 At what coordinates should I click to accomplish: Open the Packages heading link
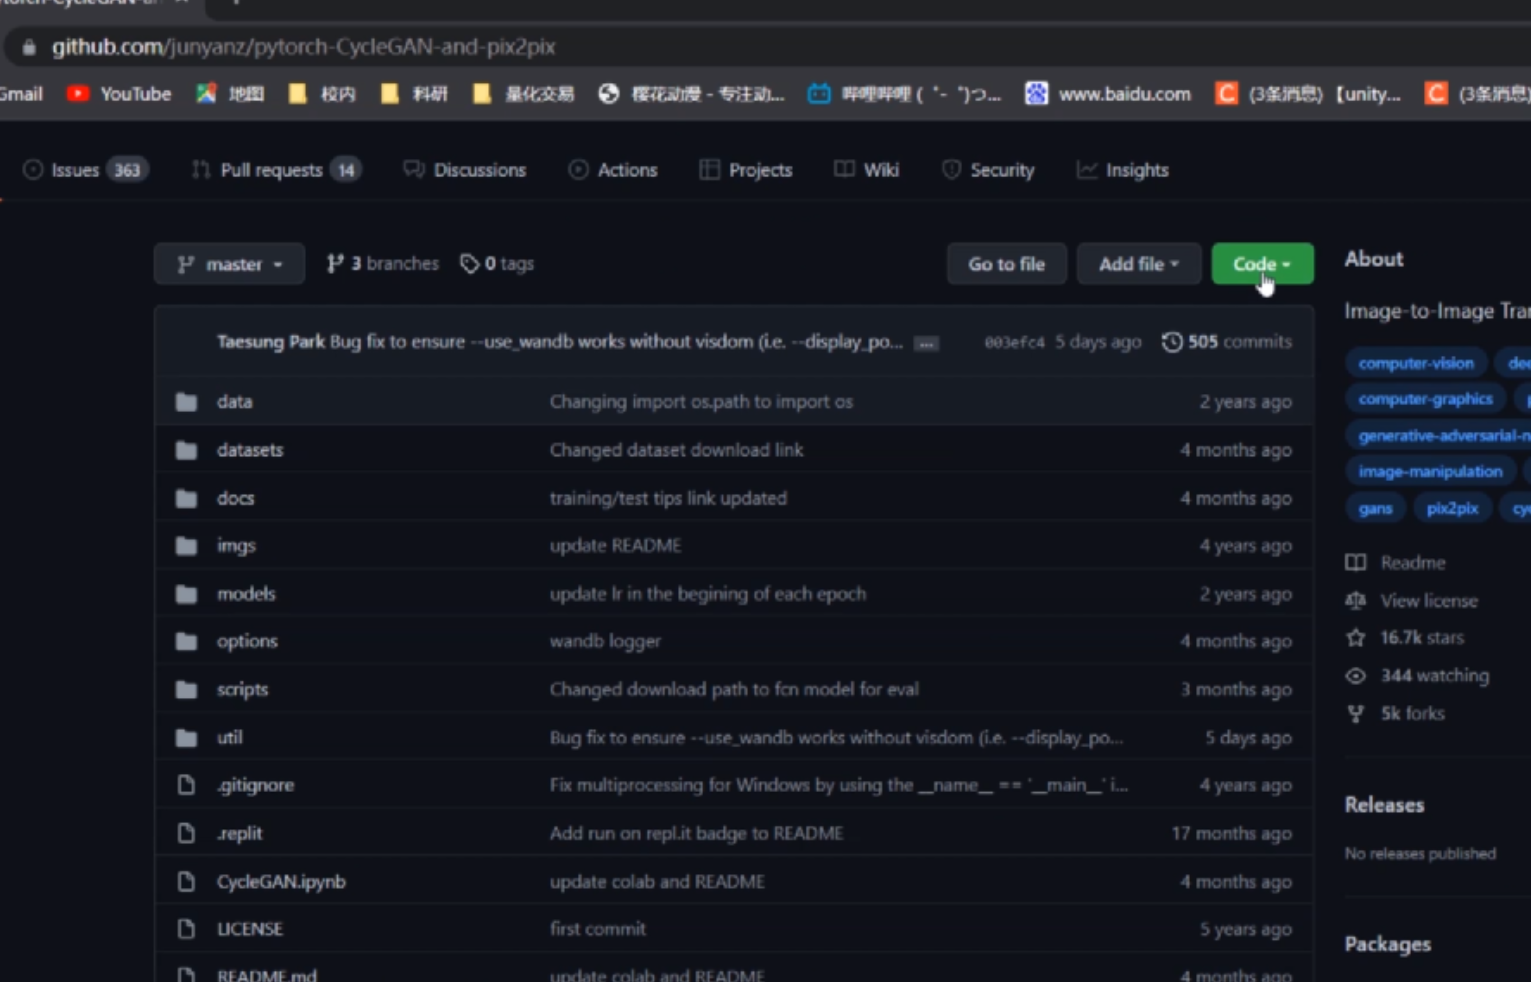click(1387, 944)
